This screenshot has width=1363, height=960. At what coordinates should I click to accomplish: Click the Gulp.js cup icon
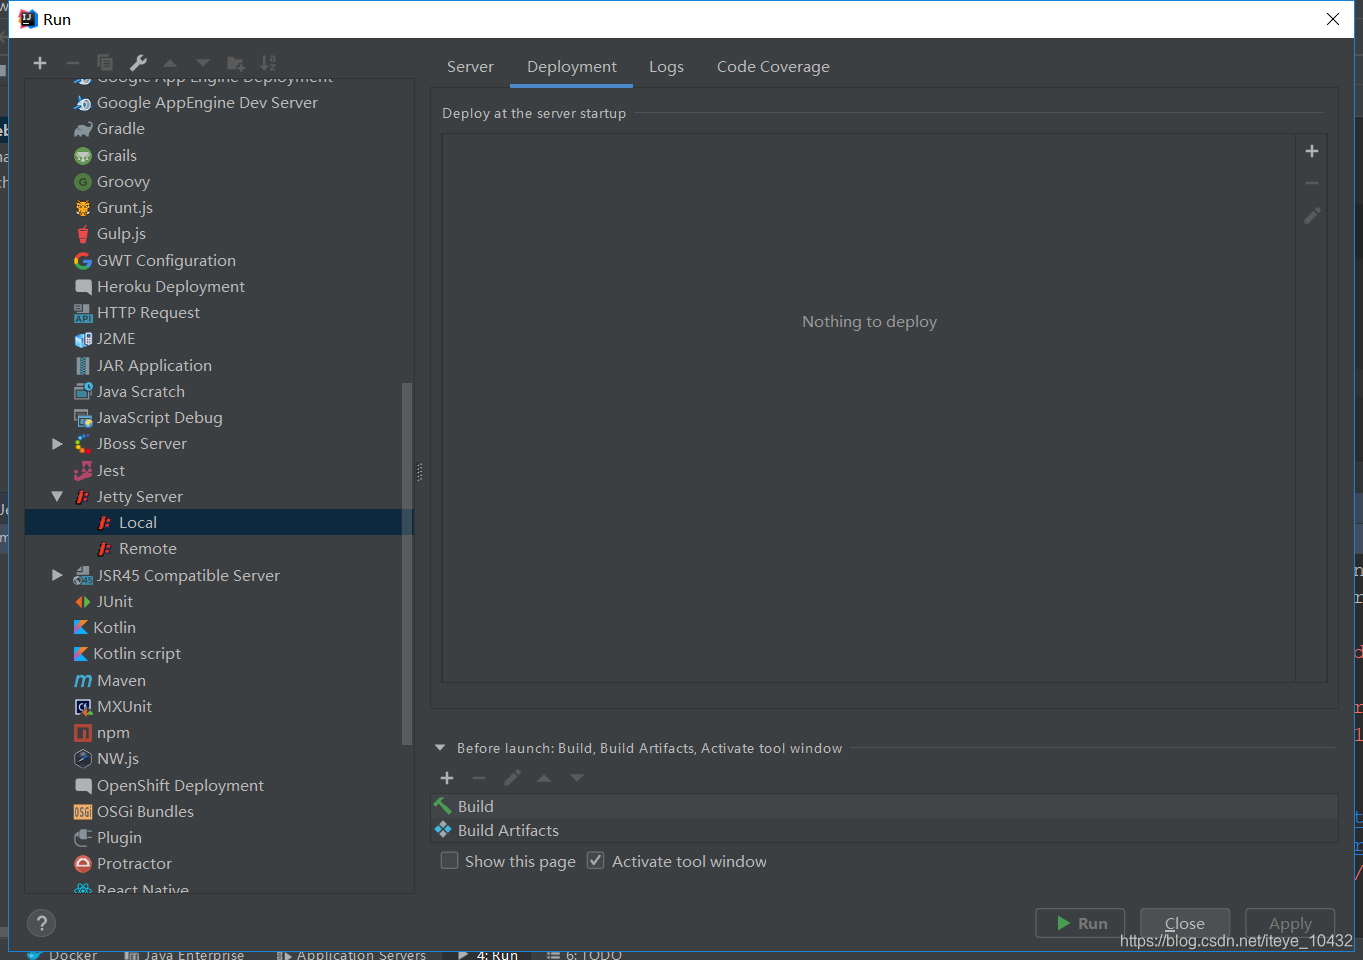point(83,234)
